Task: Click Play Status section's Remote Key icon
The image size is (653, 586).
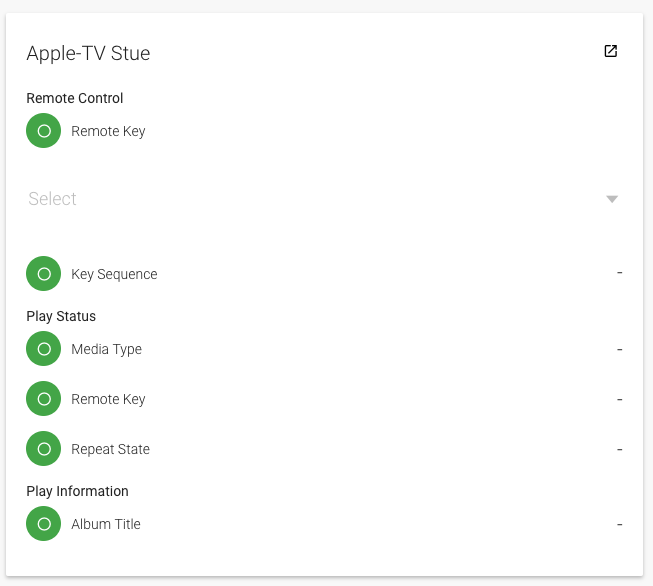Action: 44,399
